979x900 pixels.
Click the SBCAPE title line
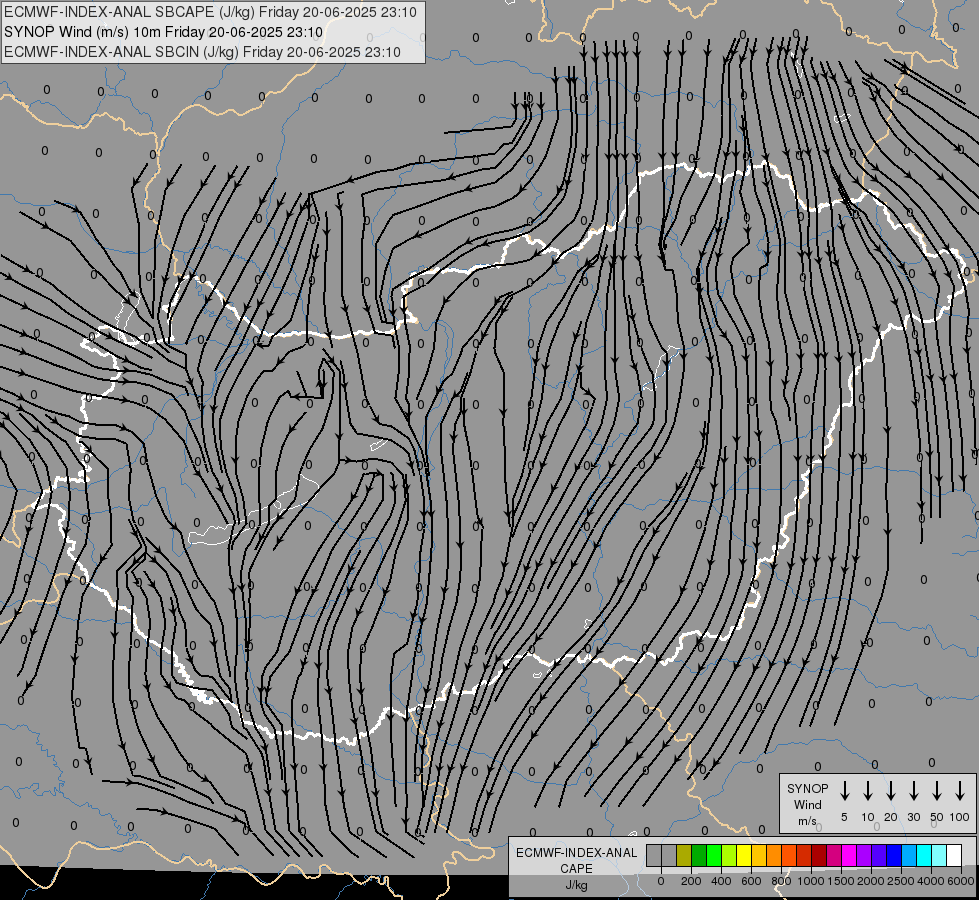click(x=210, y=12)
